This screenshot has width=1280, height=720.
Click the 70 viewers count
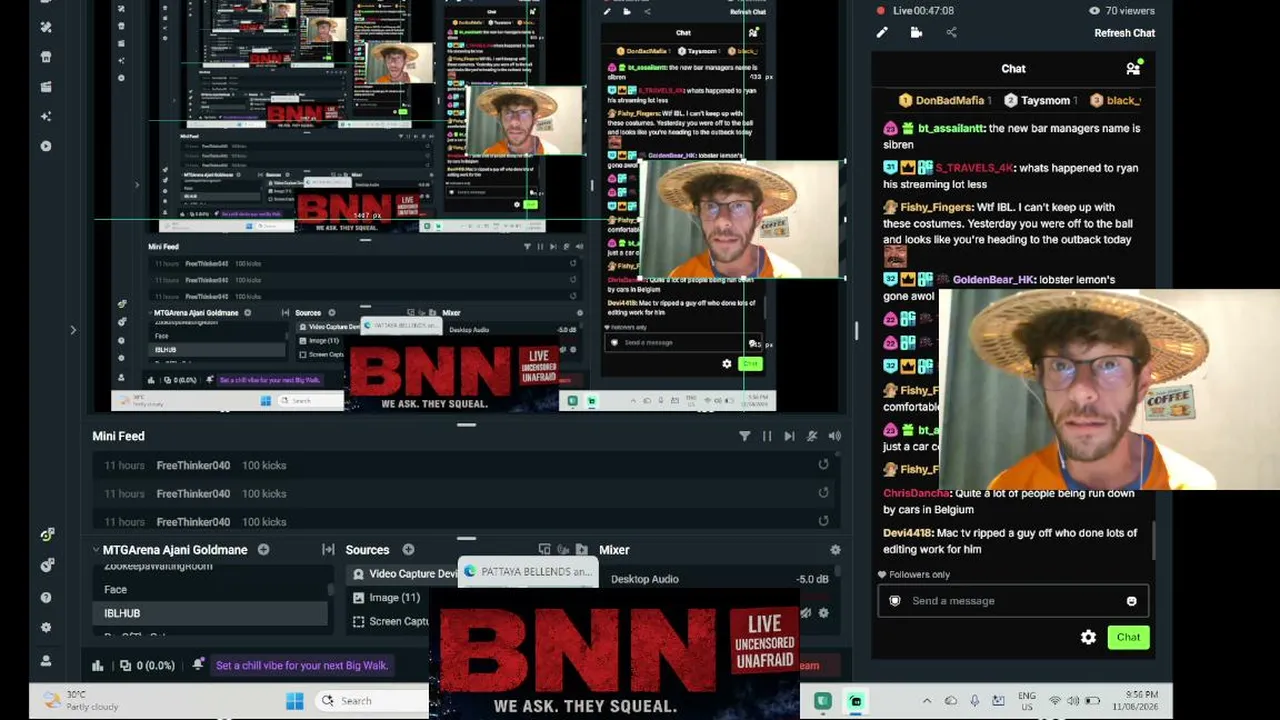coord(1121,10)
